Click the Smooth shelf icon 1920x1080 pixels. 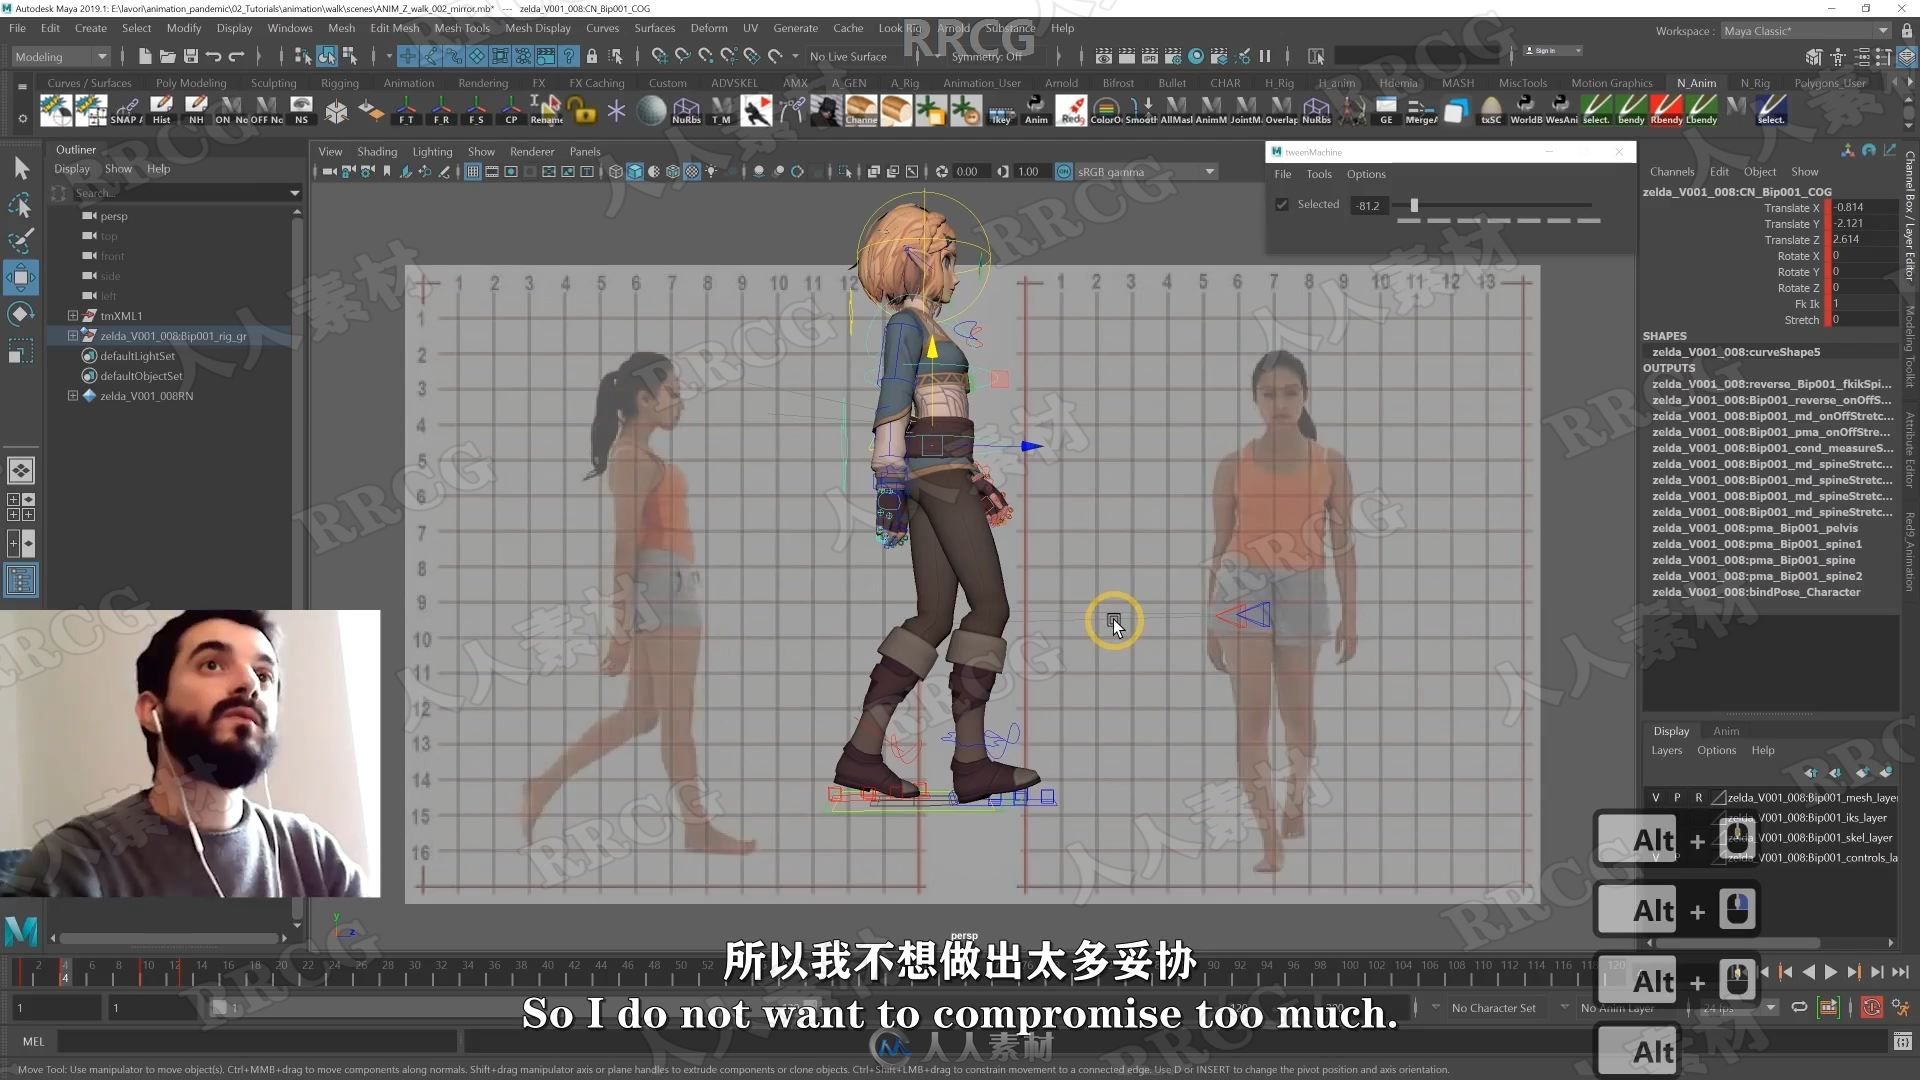[x=1141, y=110]
